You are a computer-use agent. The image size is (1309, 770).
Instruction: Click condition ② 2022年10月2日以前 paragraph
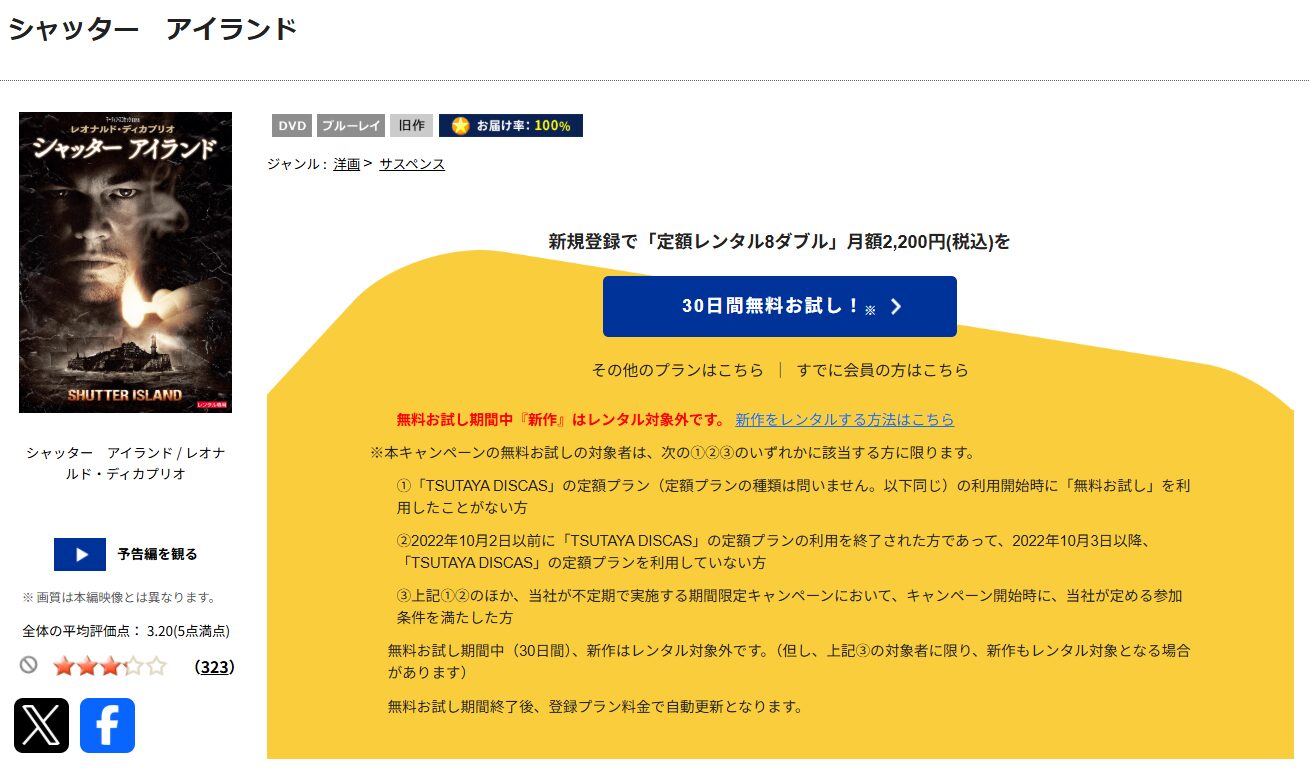point(777,552)
